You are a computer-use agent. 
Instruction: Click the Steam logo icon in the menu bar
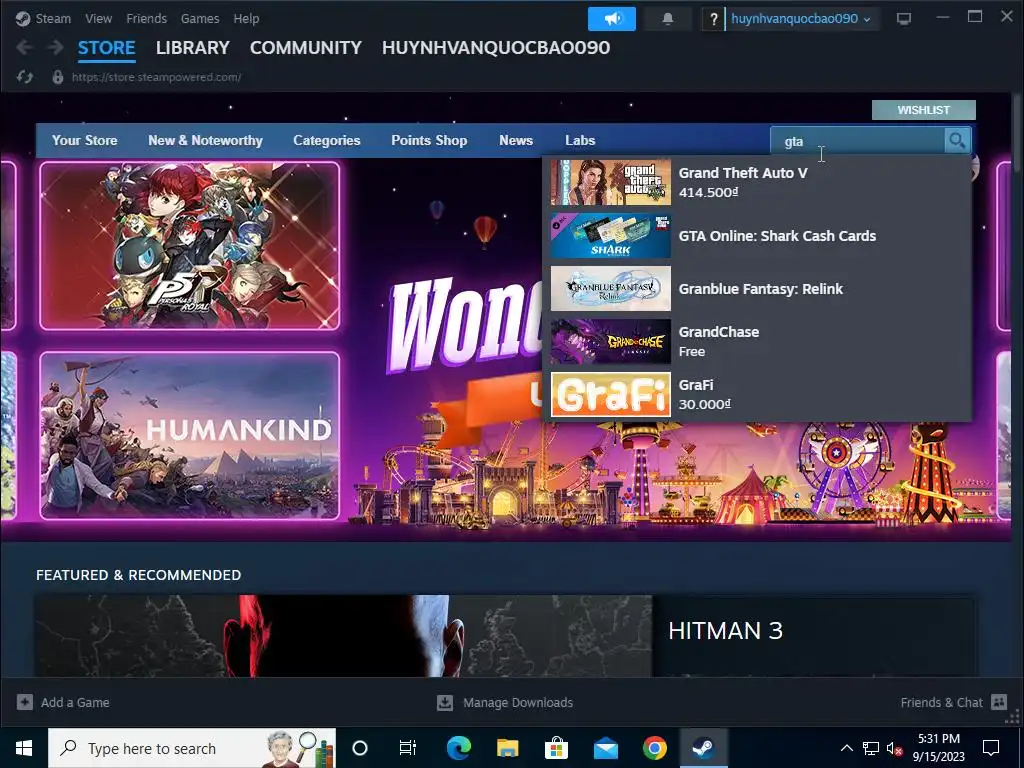[x=23, y=19]
